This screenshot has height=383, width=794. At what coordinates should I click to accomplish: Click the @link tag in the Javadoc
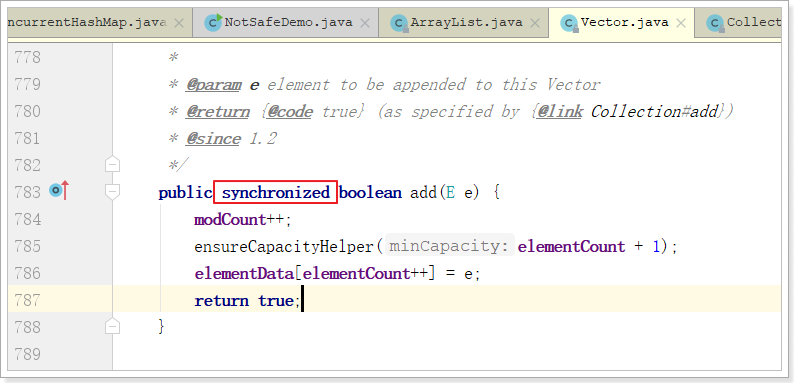click(x=559, y=111)
